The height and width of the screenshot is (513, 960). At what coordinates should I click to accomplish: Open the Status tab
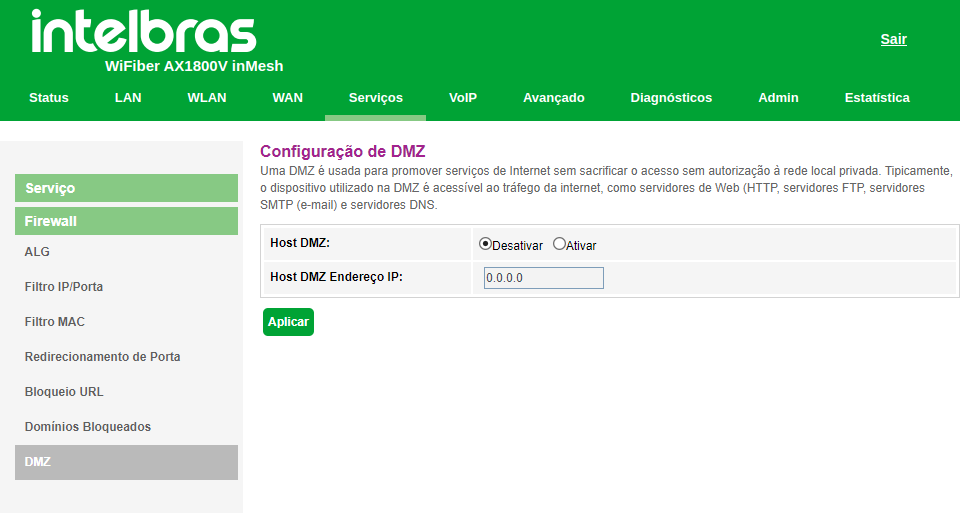(x=49, y=98)
